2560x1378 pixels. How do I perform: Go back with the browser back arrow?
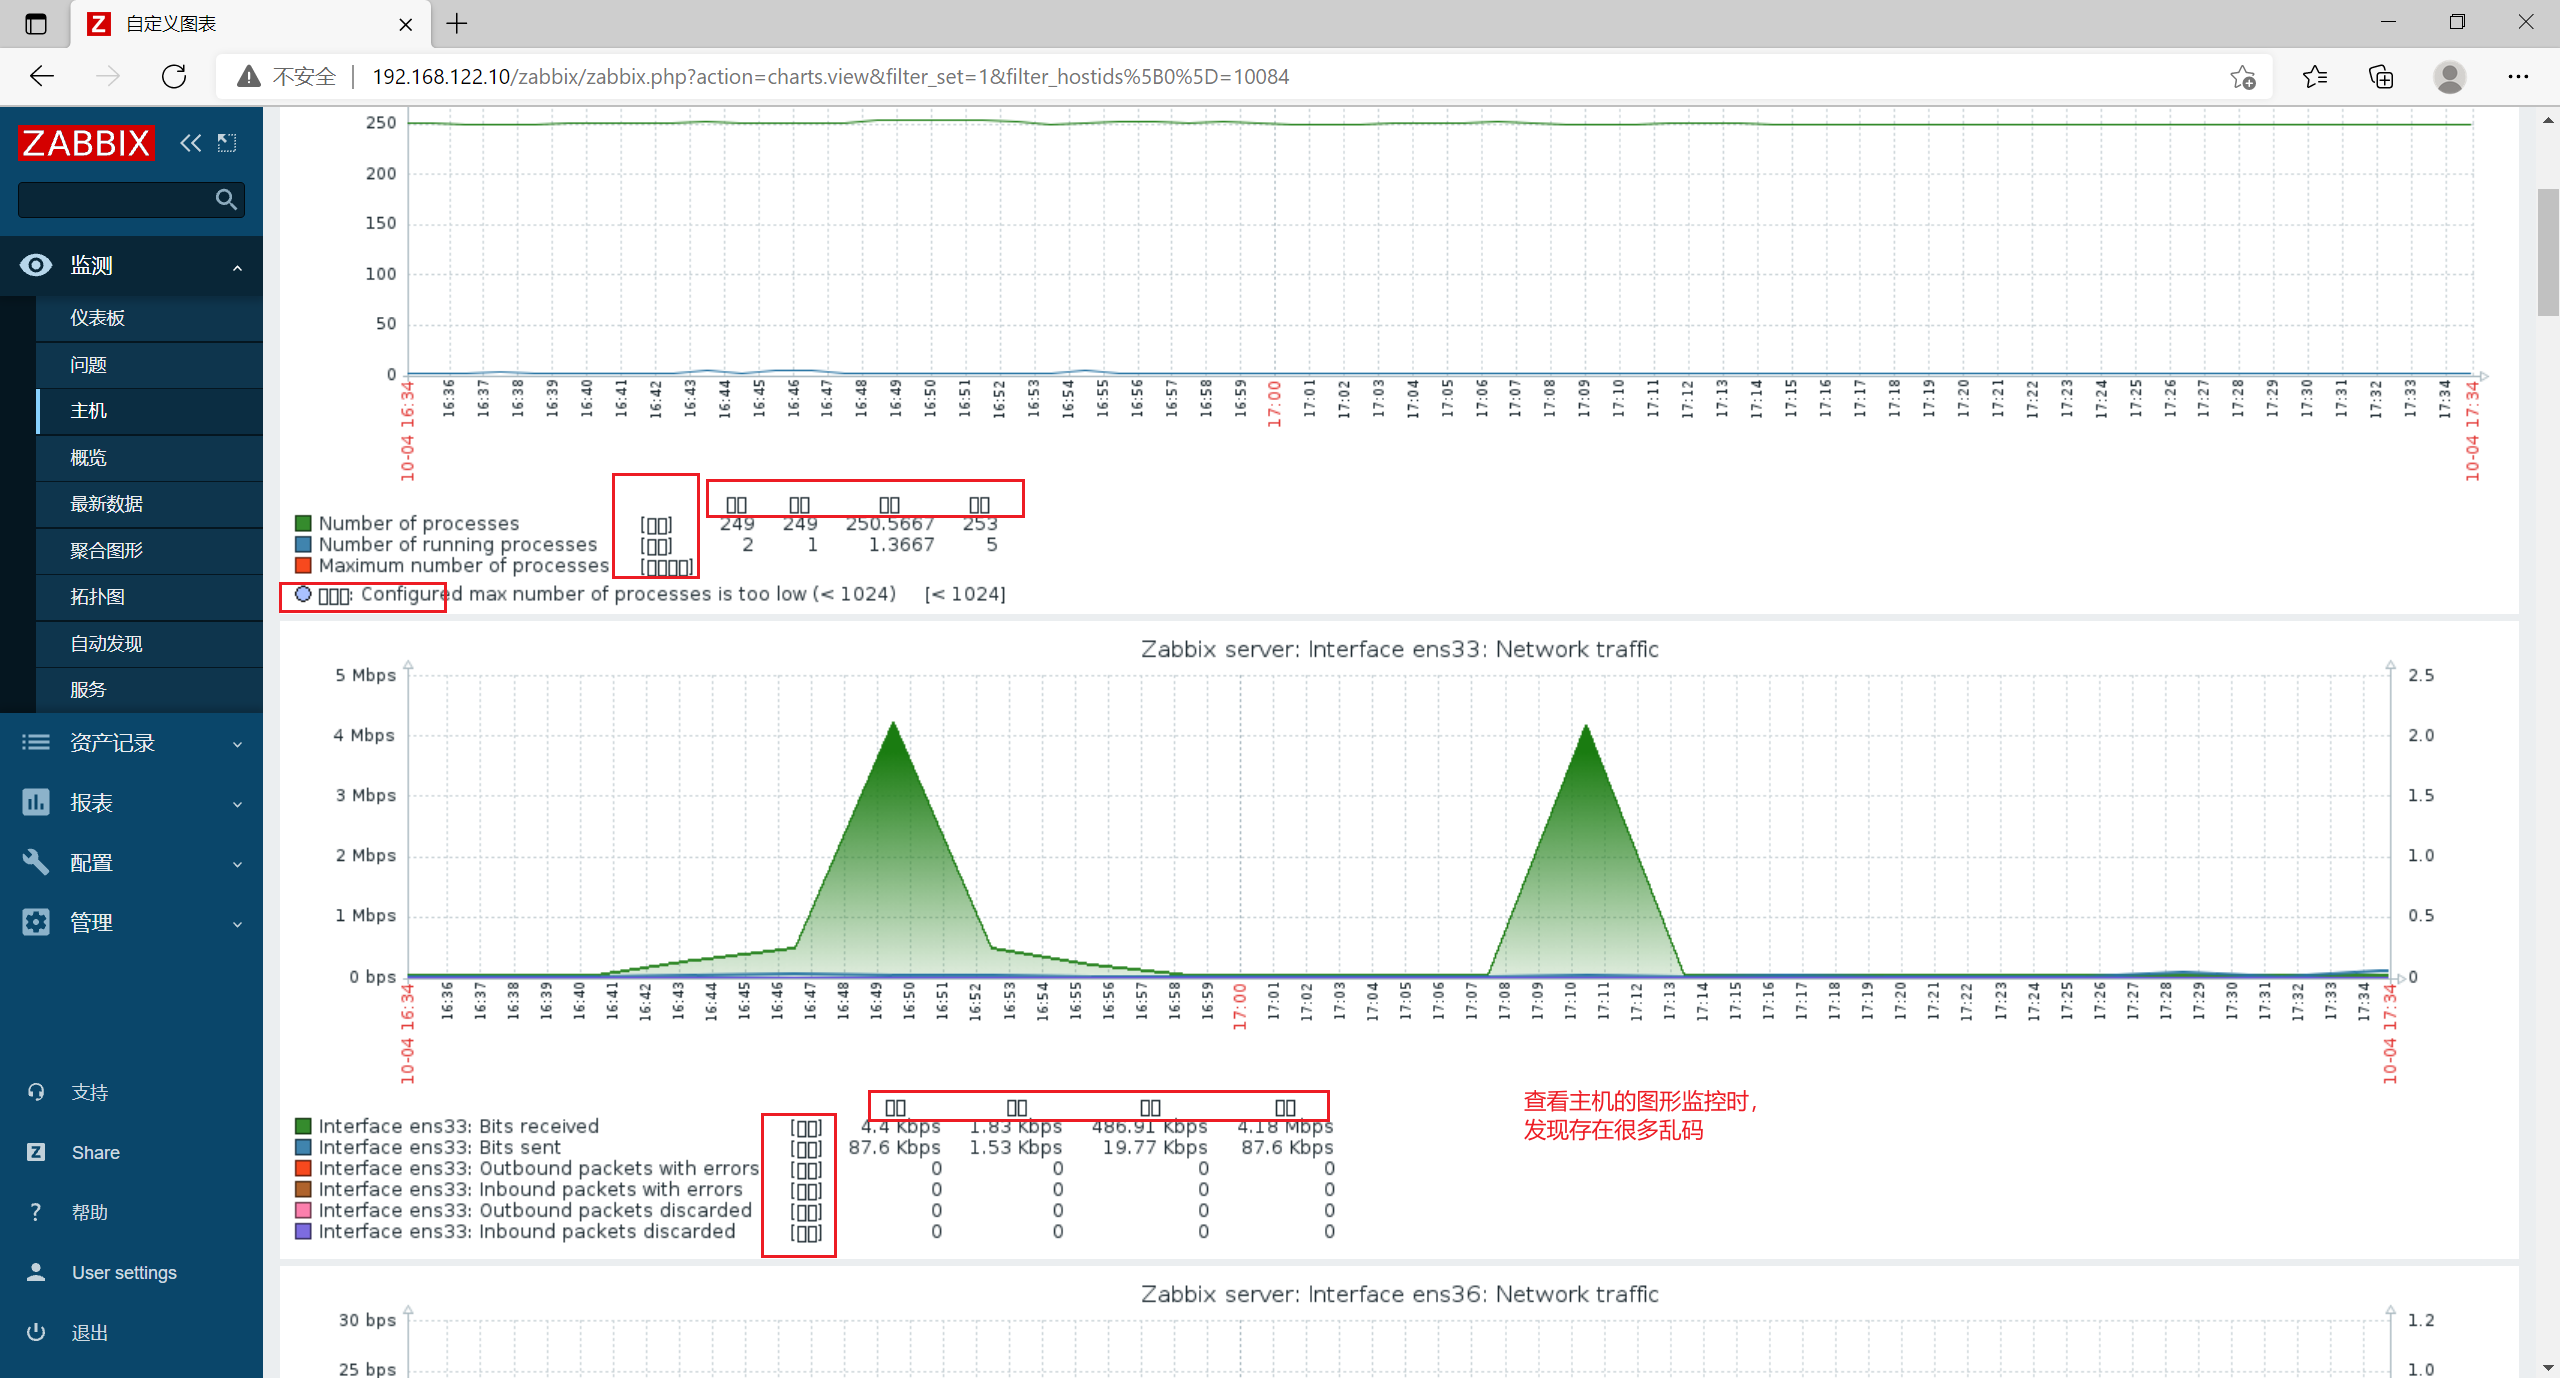point(42,76)
